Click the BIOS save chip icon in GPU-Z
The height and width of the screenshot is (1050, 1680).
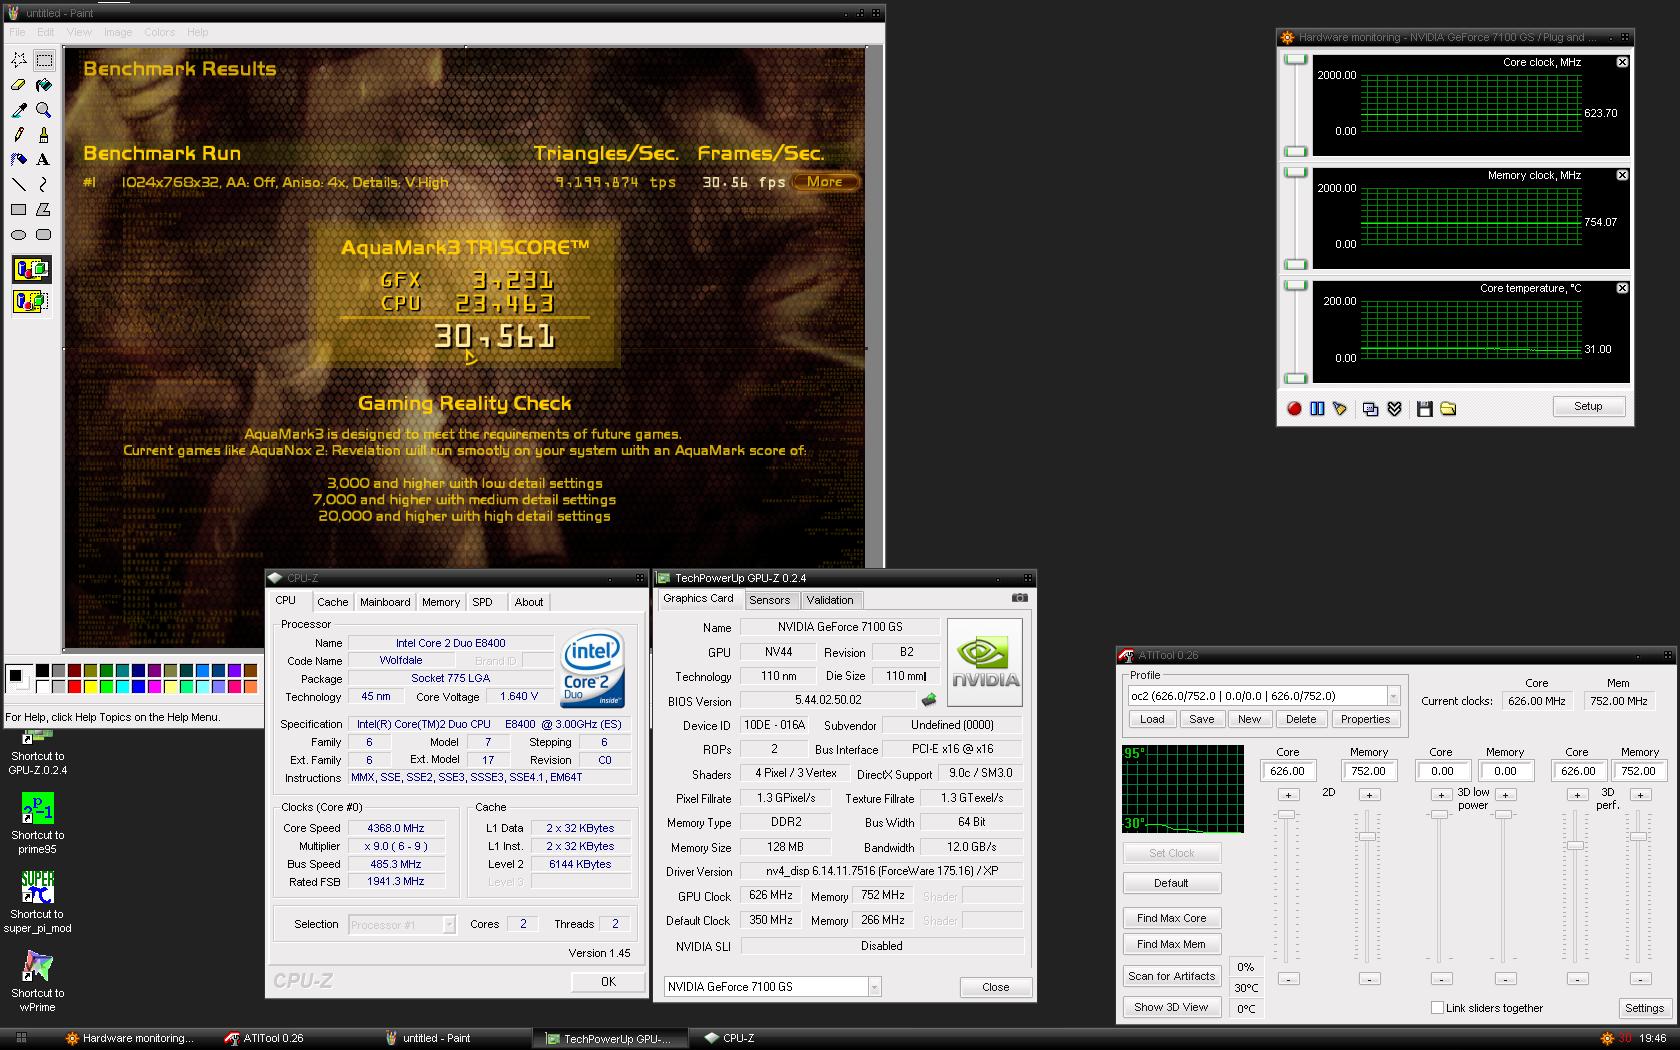(x=929, y=700)
